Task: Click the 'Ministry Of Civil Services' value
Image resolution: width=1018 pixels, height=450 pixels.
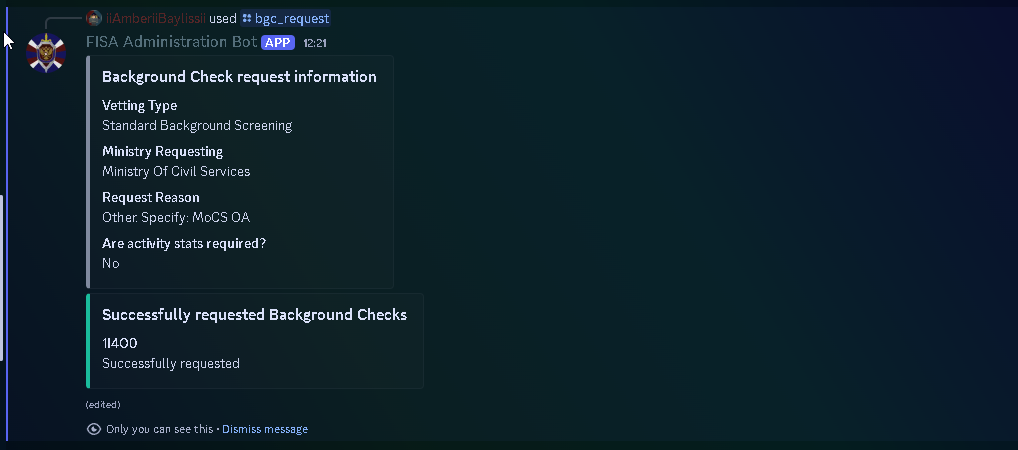Action: pos(176,171)
